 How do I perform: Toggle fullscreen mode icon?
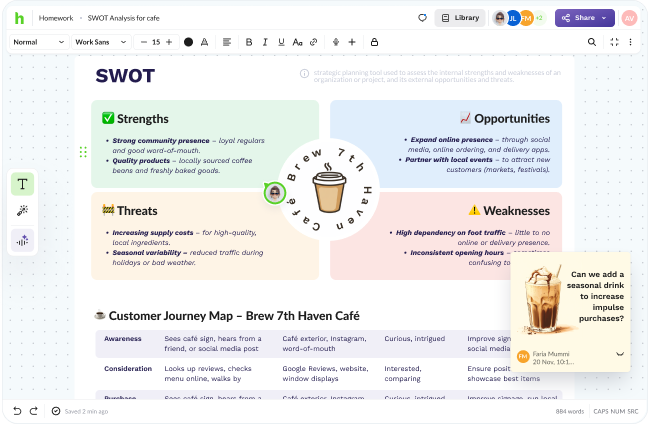pos(614,42)
